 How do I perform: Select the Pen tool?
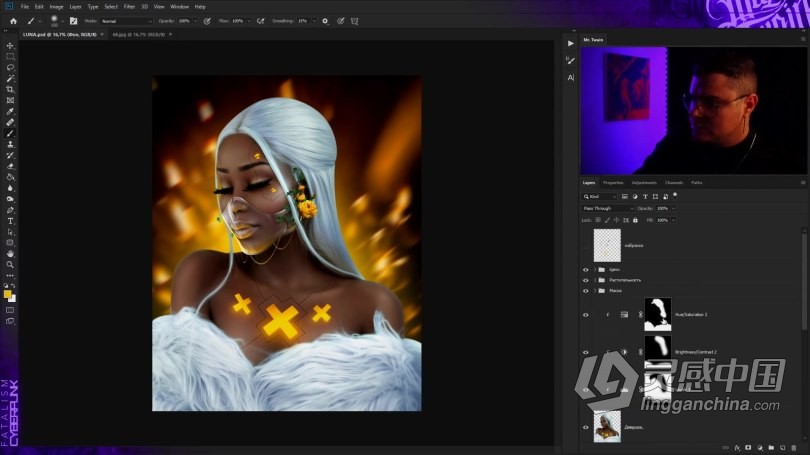(x=10, y=210)
